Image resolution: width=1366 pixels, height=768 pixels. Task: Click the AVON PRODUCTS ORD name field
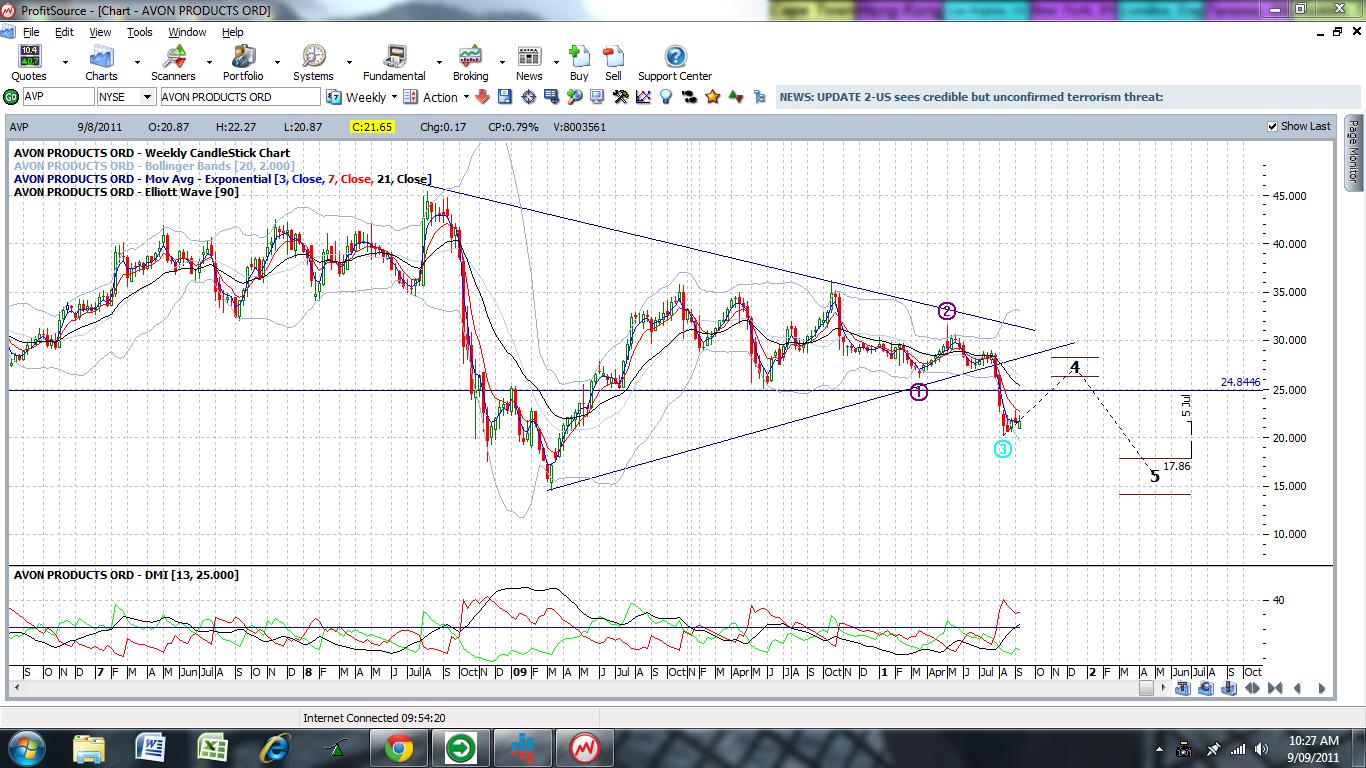[240, 97]
